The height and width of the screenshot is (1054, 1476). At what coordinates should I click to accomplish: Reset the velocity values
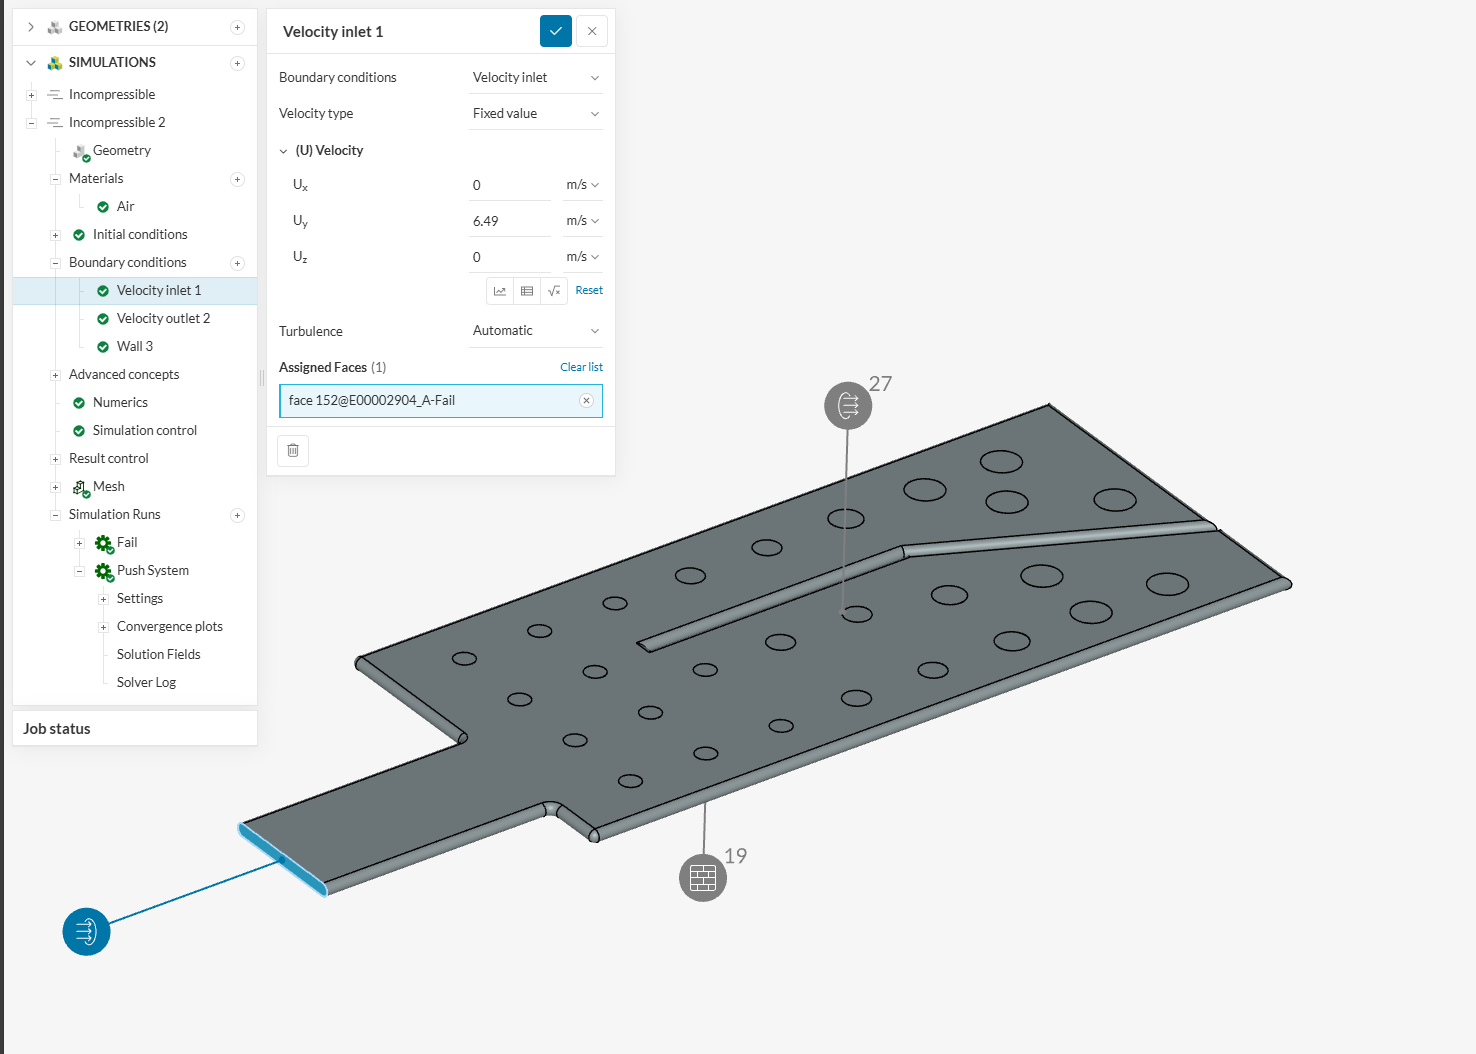[x=589, y=291]
